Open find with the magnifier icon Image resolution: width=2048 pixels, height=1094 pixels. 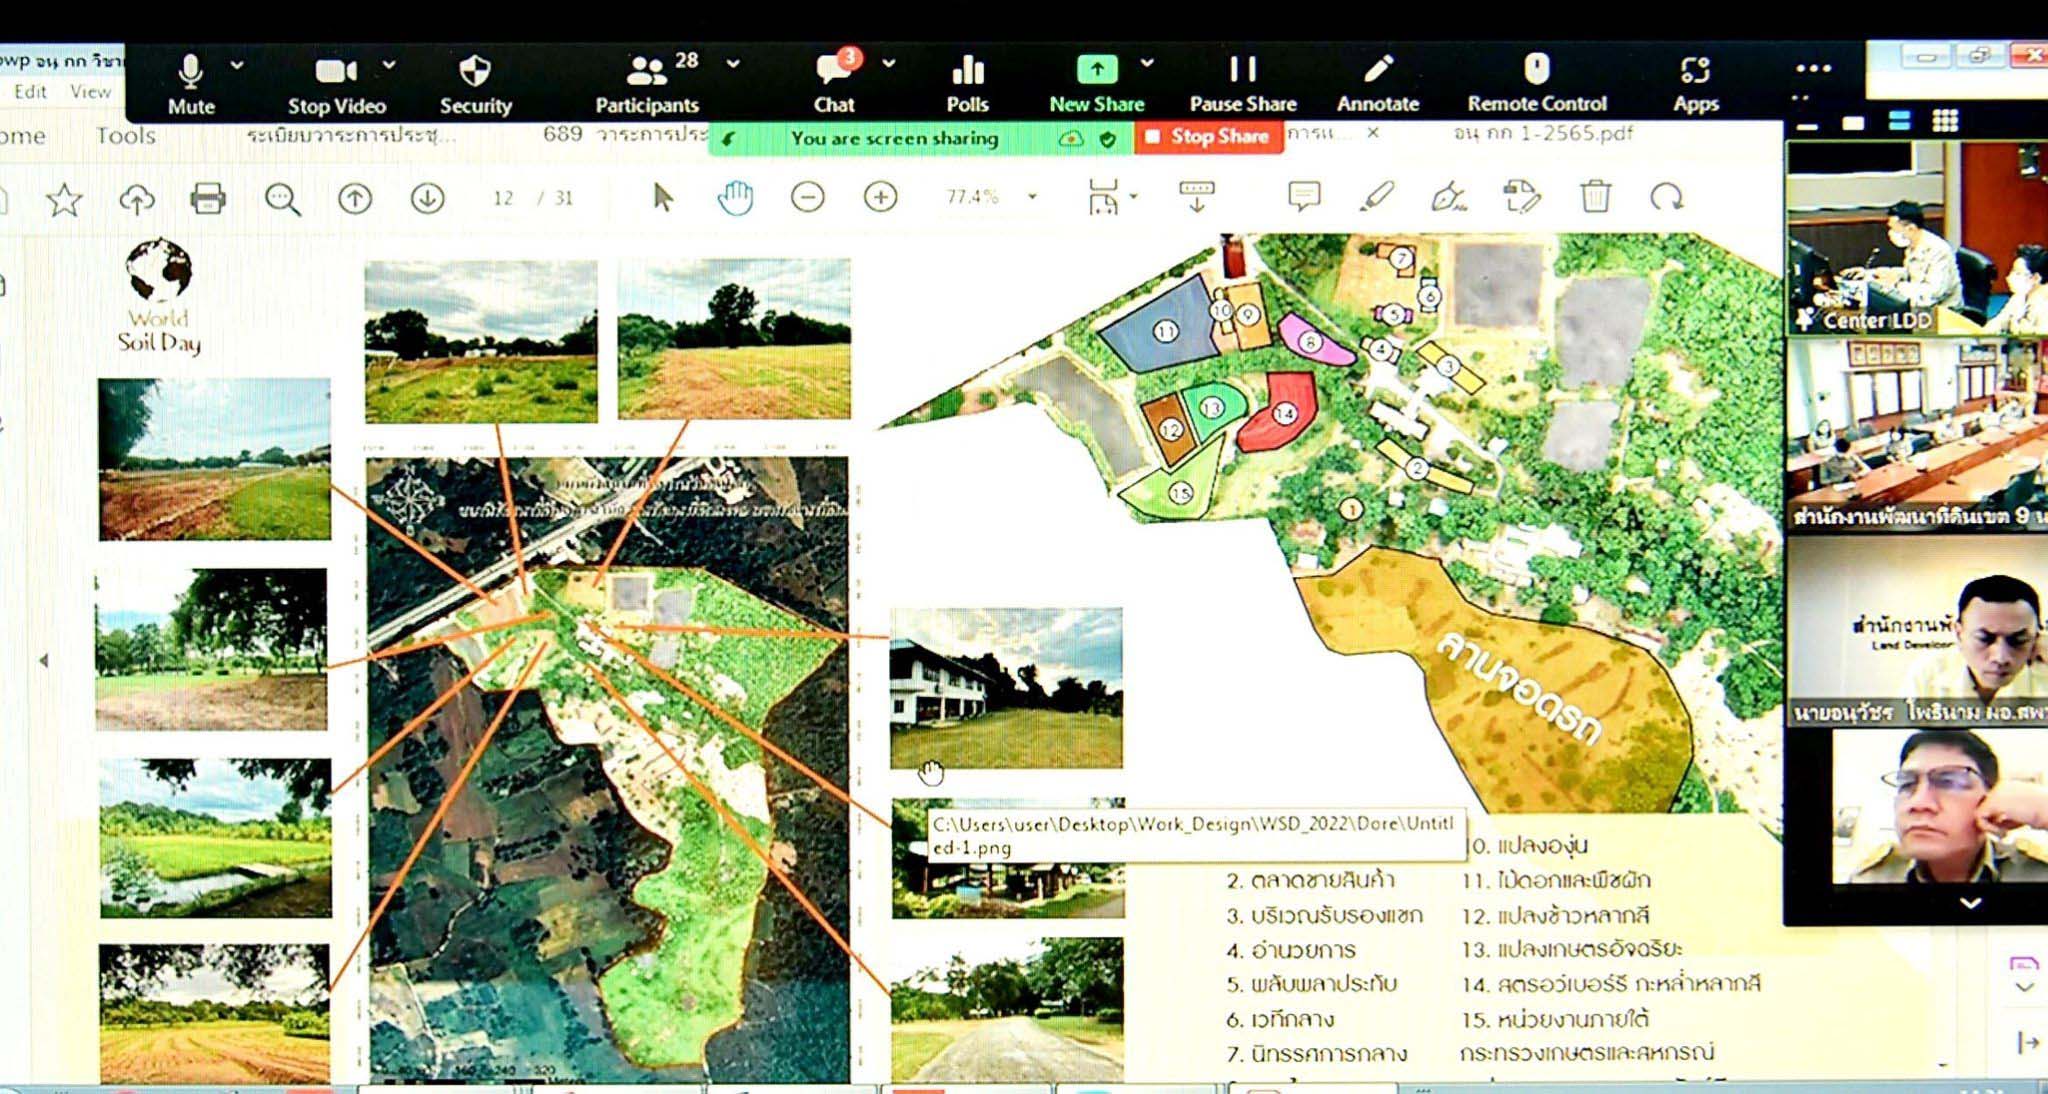click(x=282, y=199)
